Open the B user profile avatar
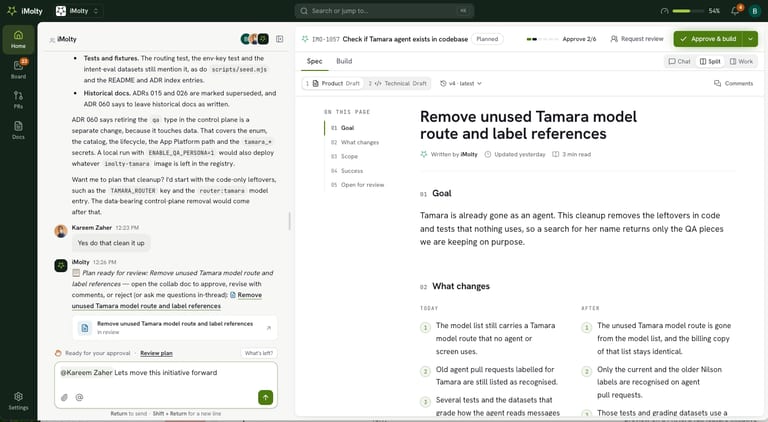The height and width of the screenshot is (422, 768). [x=755, y=11]
